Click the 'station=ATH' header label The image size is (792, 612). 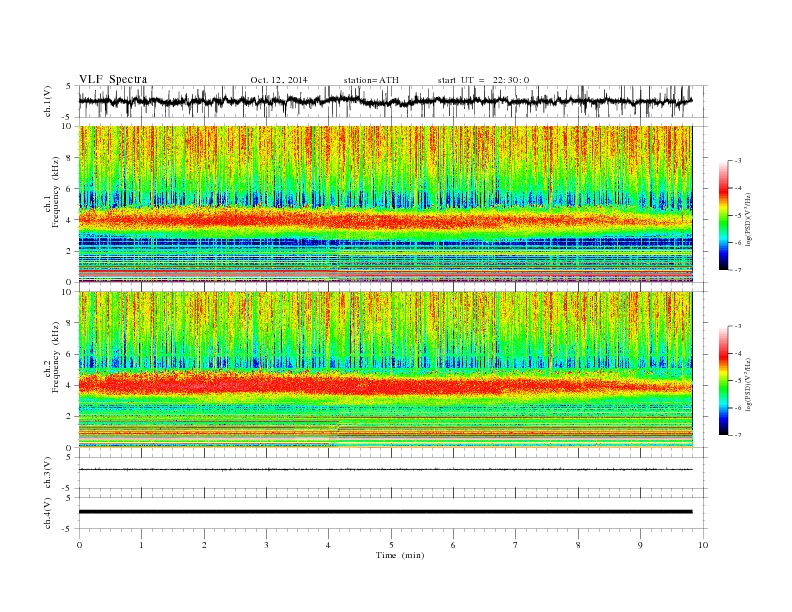(x=371, y=80)
